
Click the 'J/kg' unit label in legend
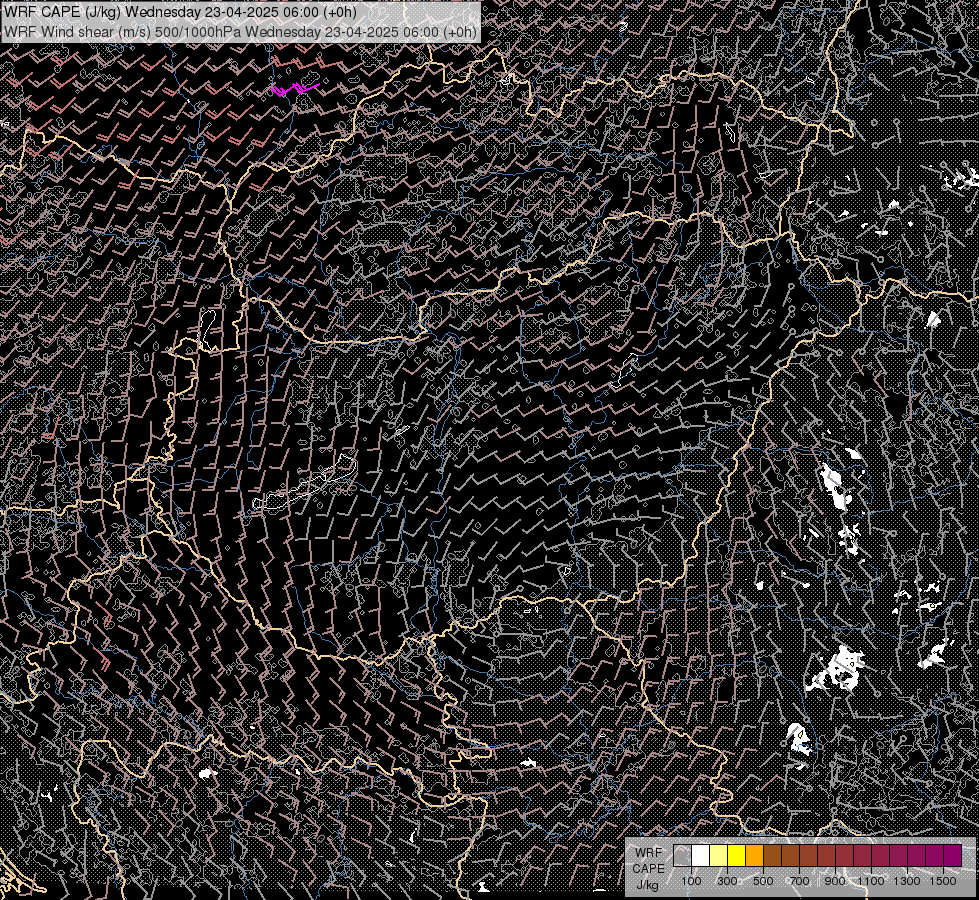[x=648, y=885]
